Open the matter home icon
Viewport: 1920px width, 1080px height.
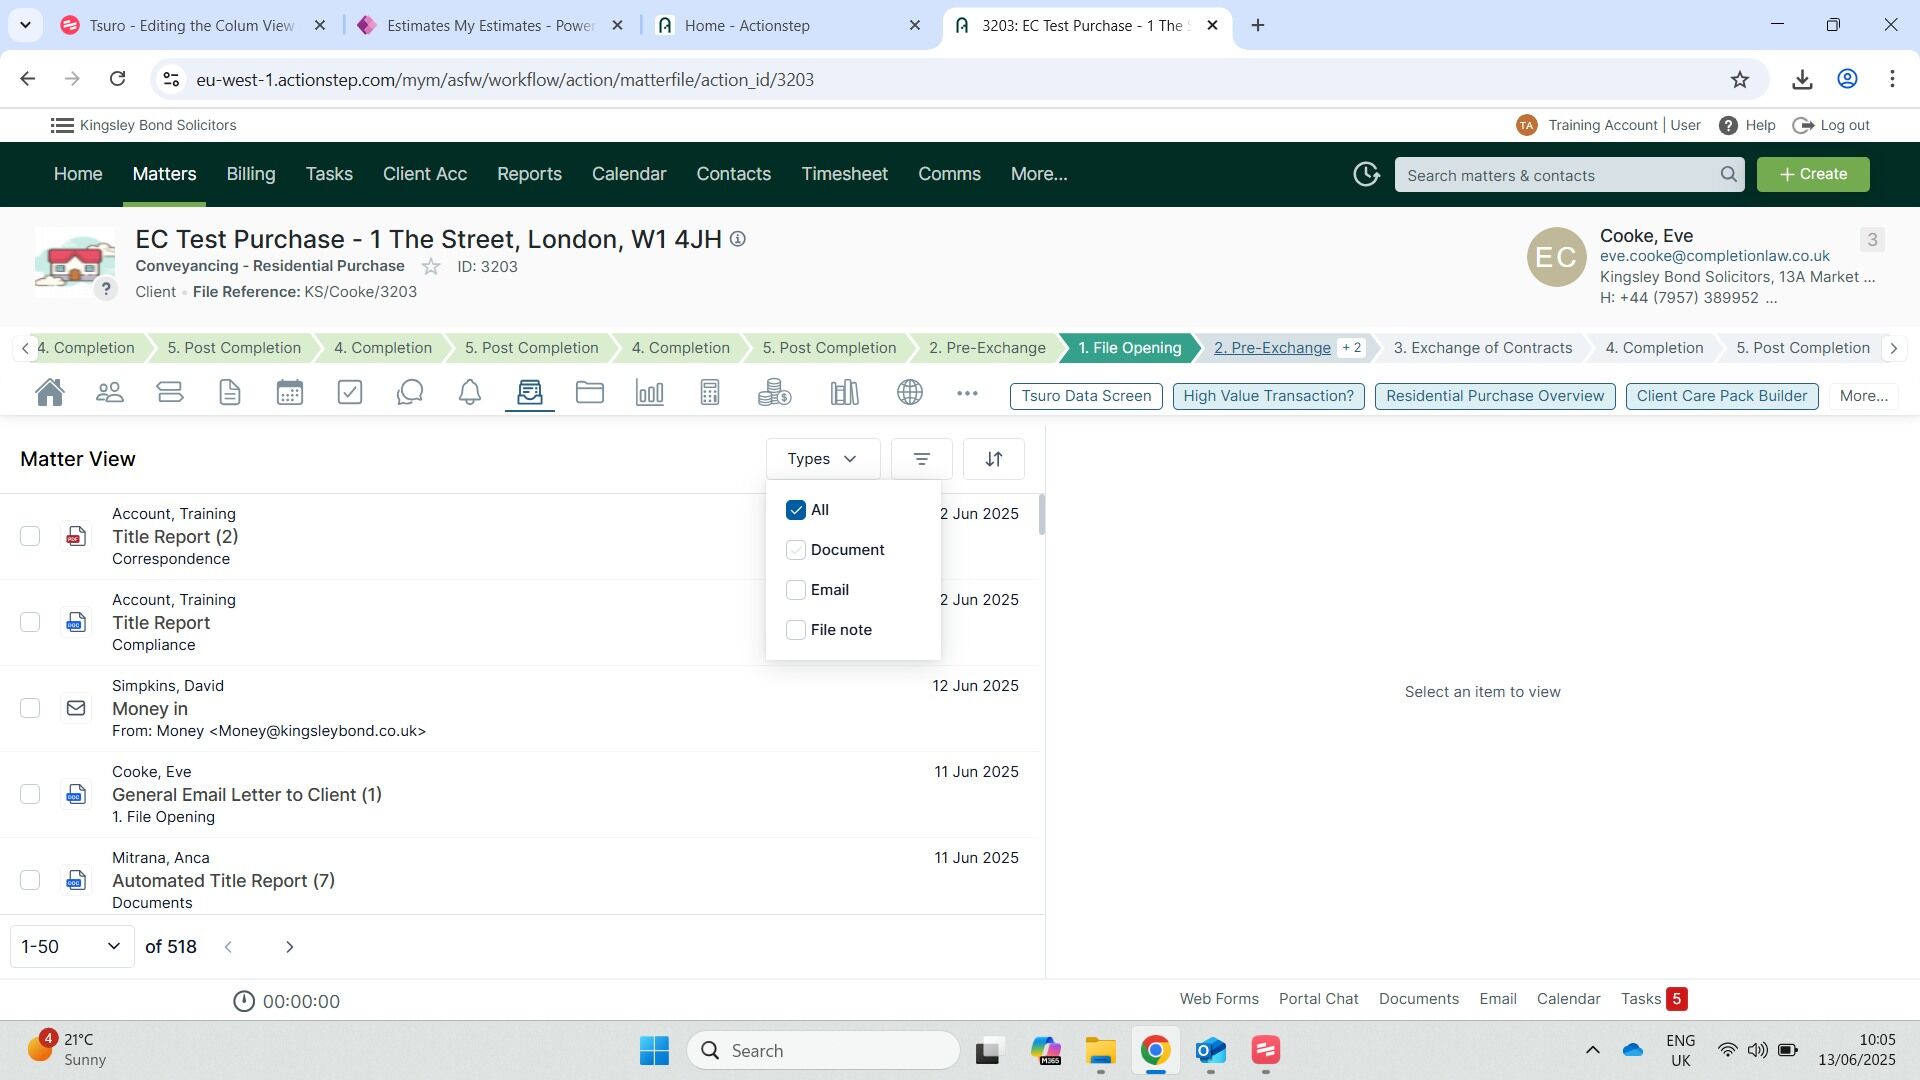coord(50,393)
